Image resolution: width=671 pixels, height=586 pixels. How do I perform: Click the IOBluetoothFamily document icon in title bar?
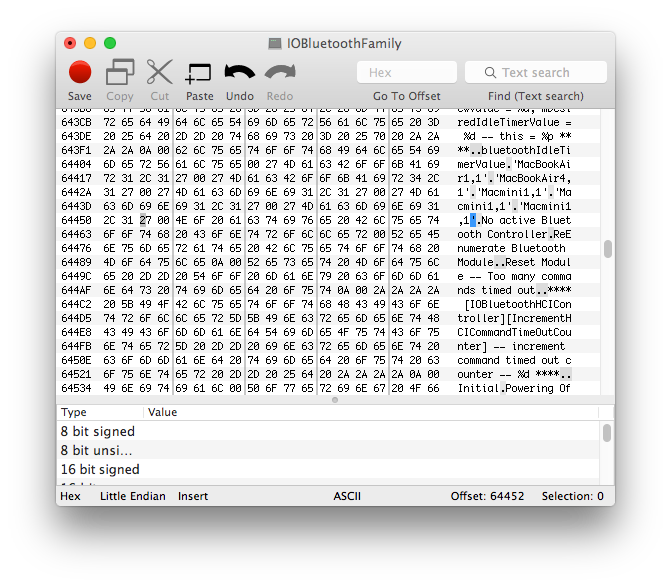pos(275,43)
